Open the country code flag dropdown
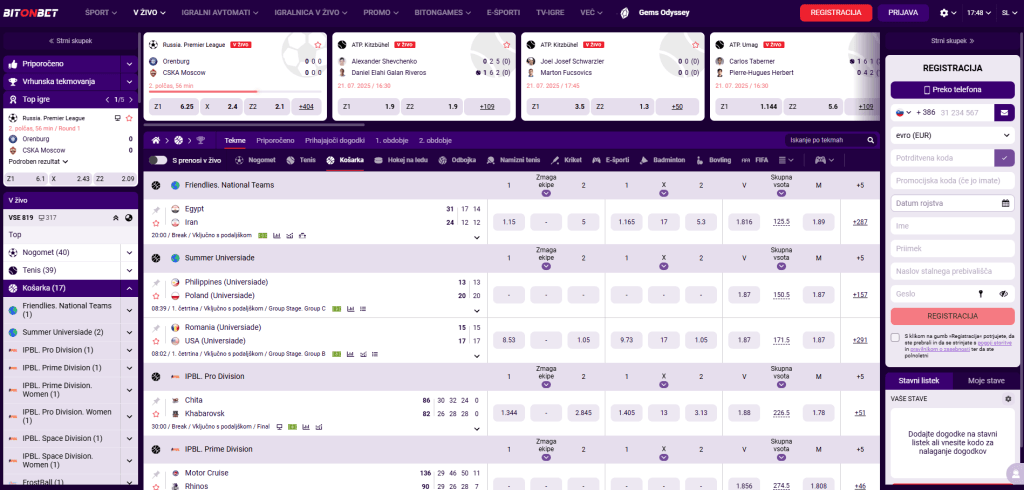This screenshot has width=1024, height=490. click(904, 112)
